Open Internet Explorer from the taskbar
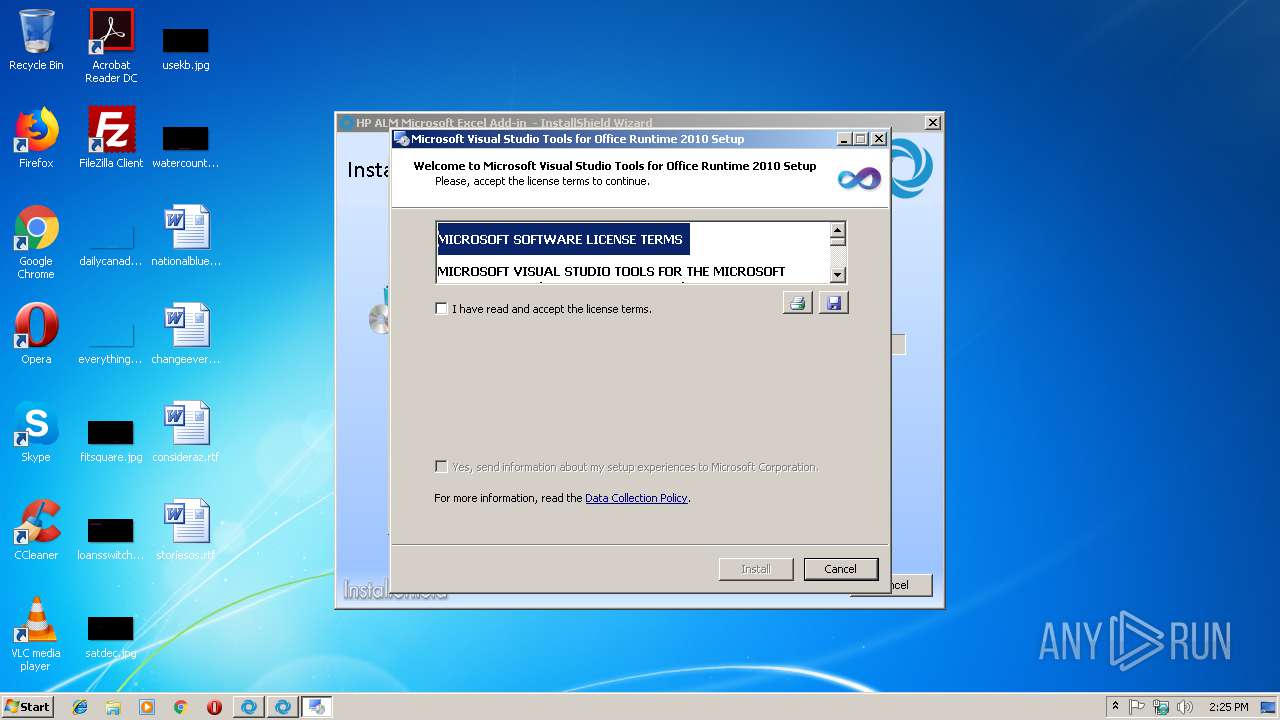1280x720 pixels. pyautogui.click(x=80, y=707)
